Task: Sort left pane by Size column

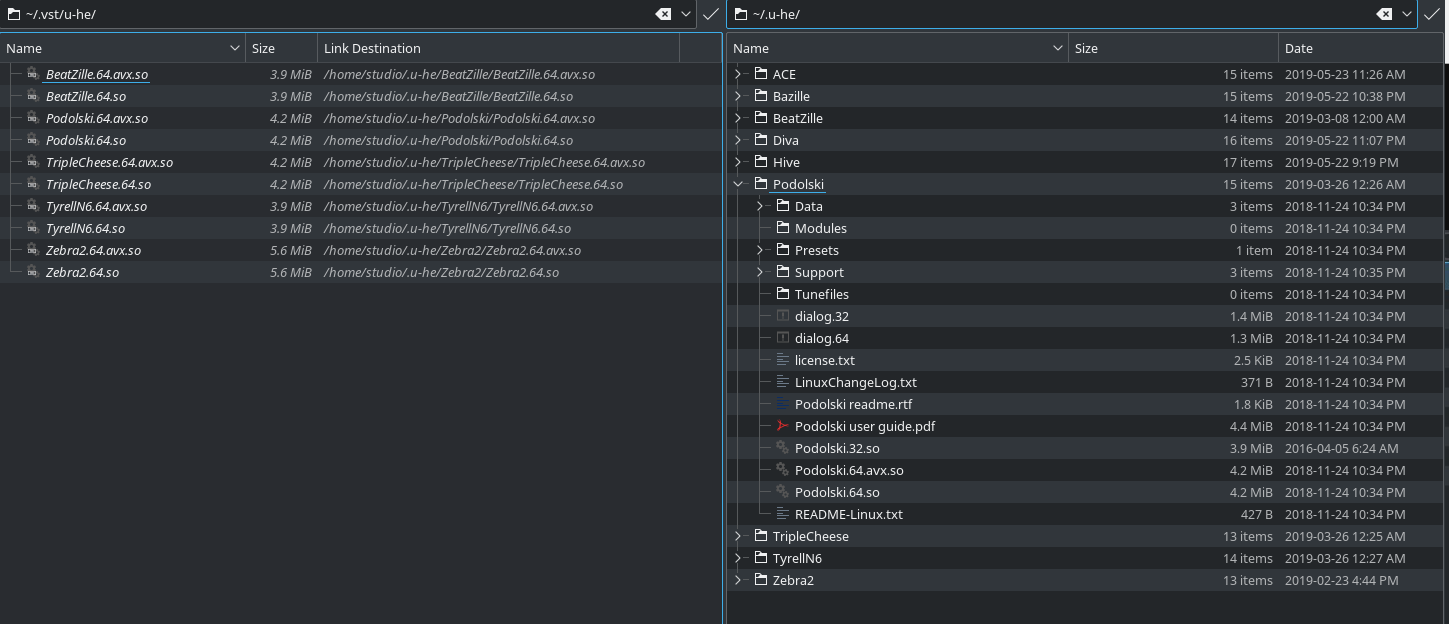Action: pos(281,48)
